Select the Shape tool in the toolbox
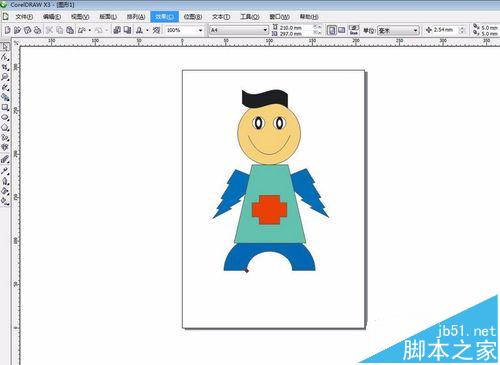The height and width of the screenshot is (365, 500). tap(5, 57)
